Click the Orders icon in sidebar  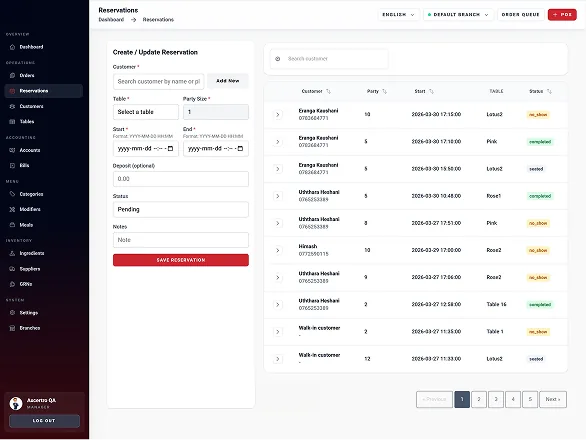[x=12, y=76]
